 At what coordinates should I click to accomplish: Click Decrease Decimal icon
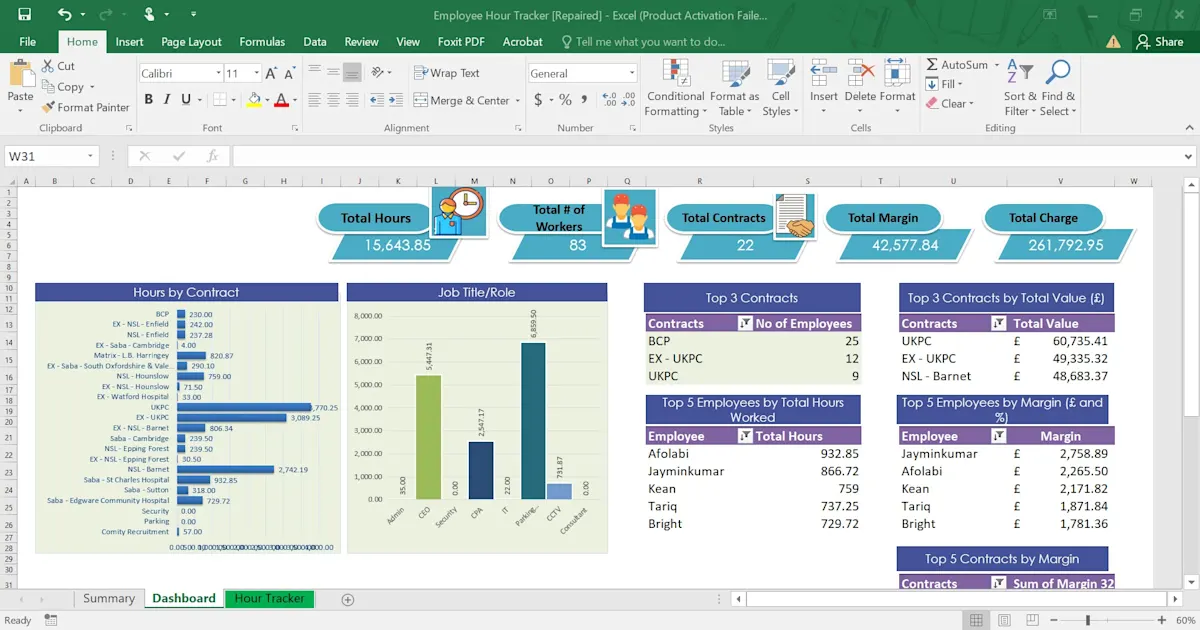coord(628,100)
